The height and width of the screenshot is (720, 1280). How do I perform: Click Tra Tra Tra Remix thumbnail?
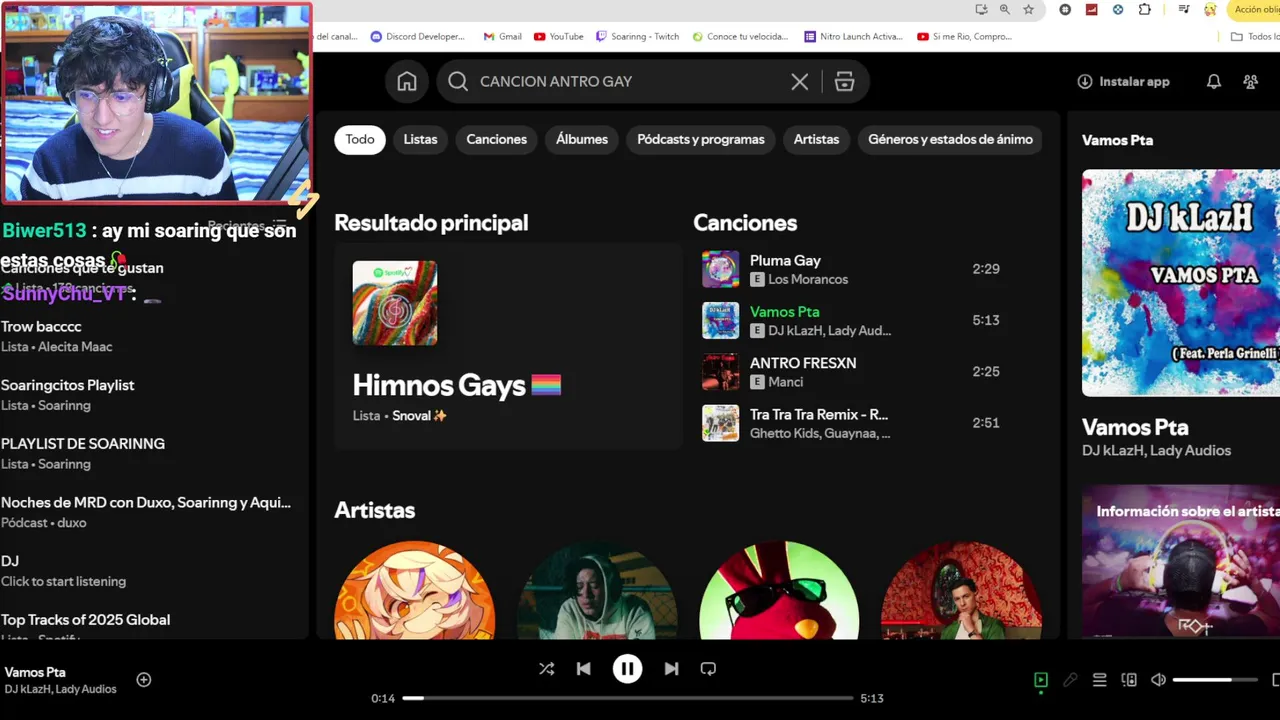pyautogui.click(x=721, y=423)
